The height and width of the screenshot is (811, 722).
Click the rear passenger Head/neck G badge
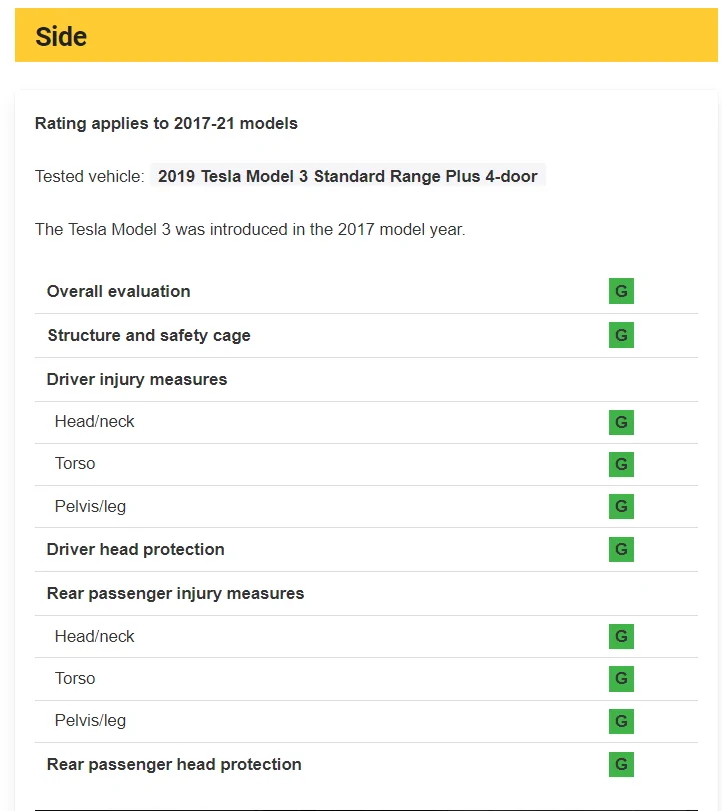[x=621, y=636]
